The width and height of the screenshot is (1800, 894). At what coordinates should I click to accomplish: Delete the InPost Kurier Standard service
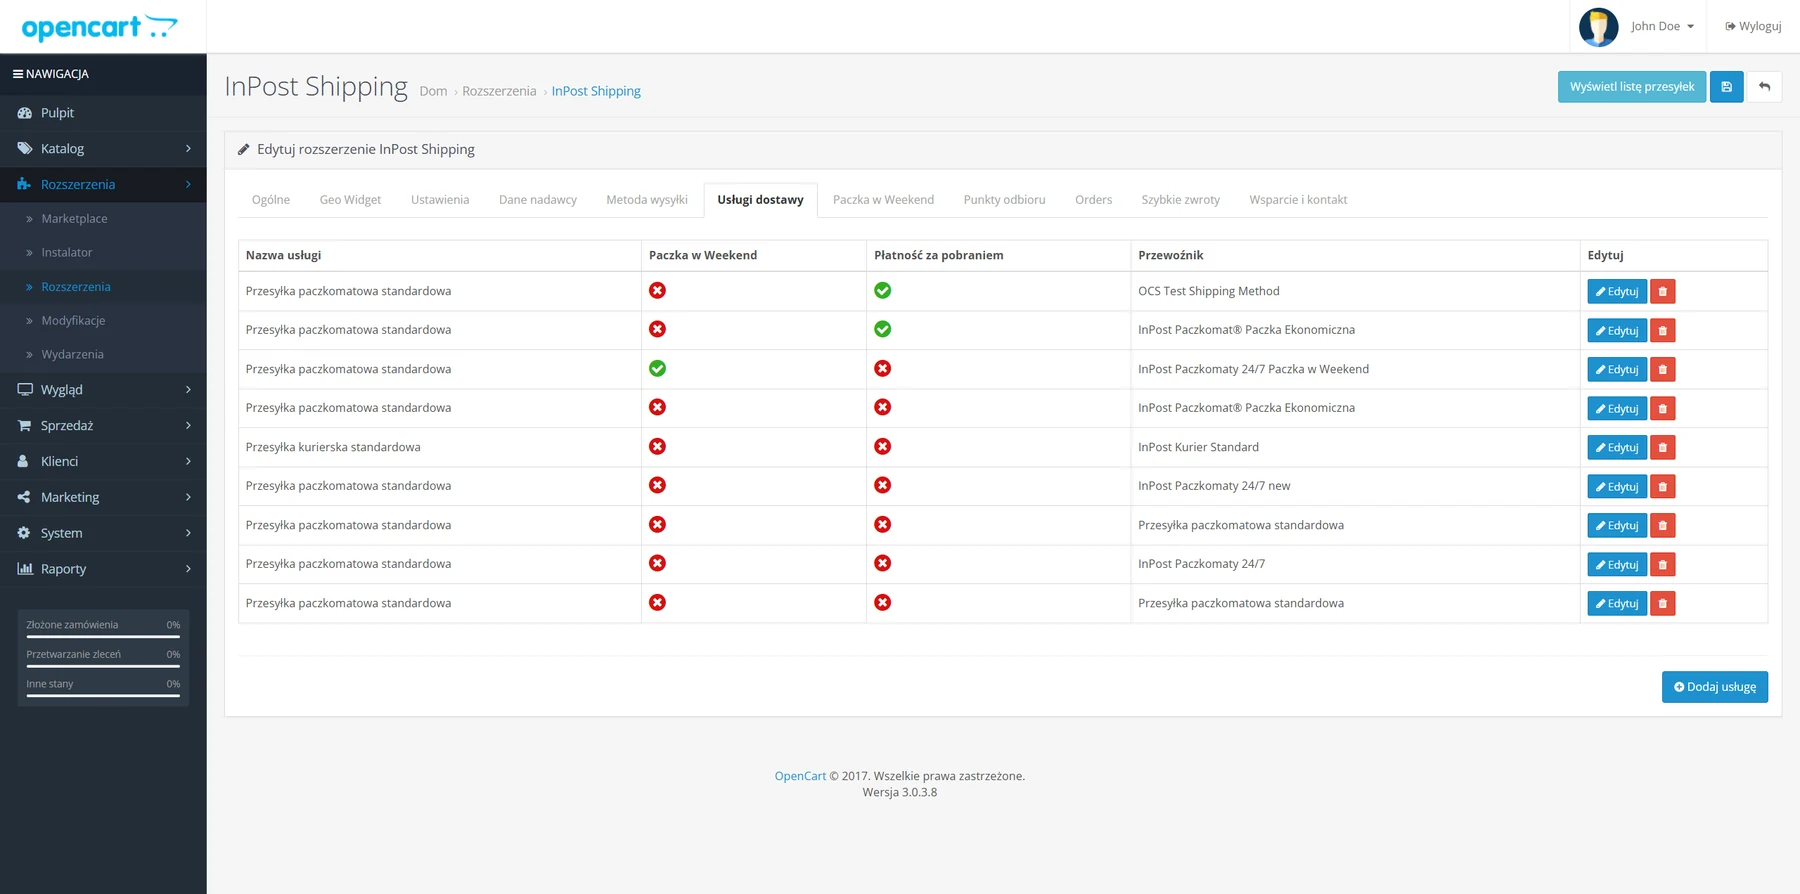click(x=1662, y=448)
